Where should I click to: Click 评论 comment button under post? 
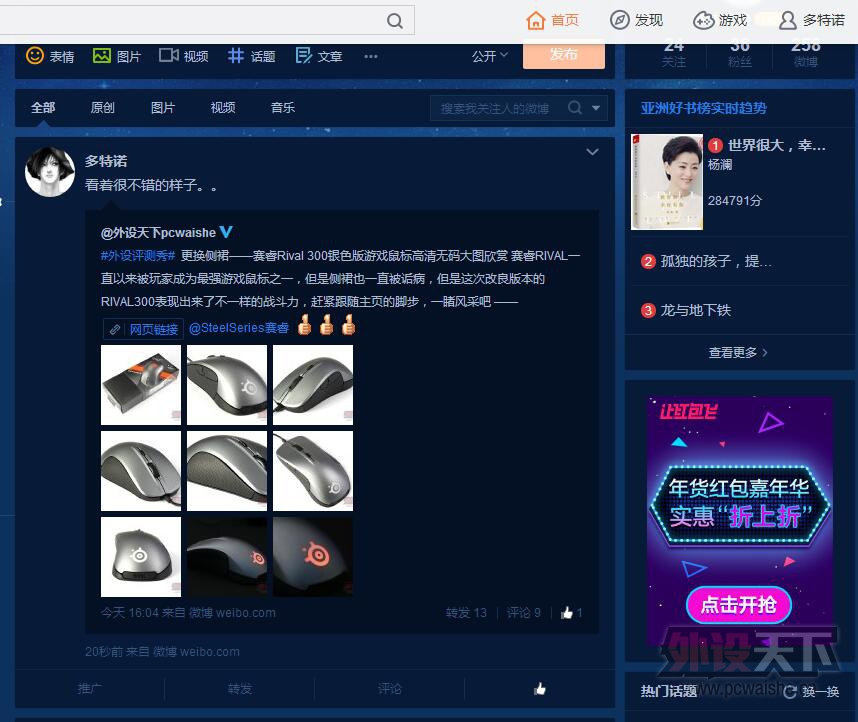[x=390, y=688]
